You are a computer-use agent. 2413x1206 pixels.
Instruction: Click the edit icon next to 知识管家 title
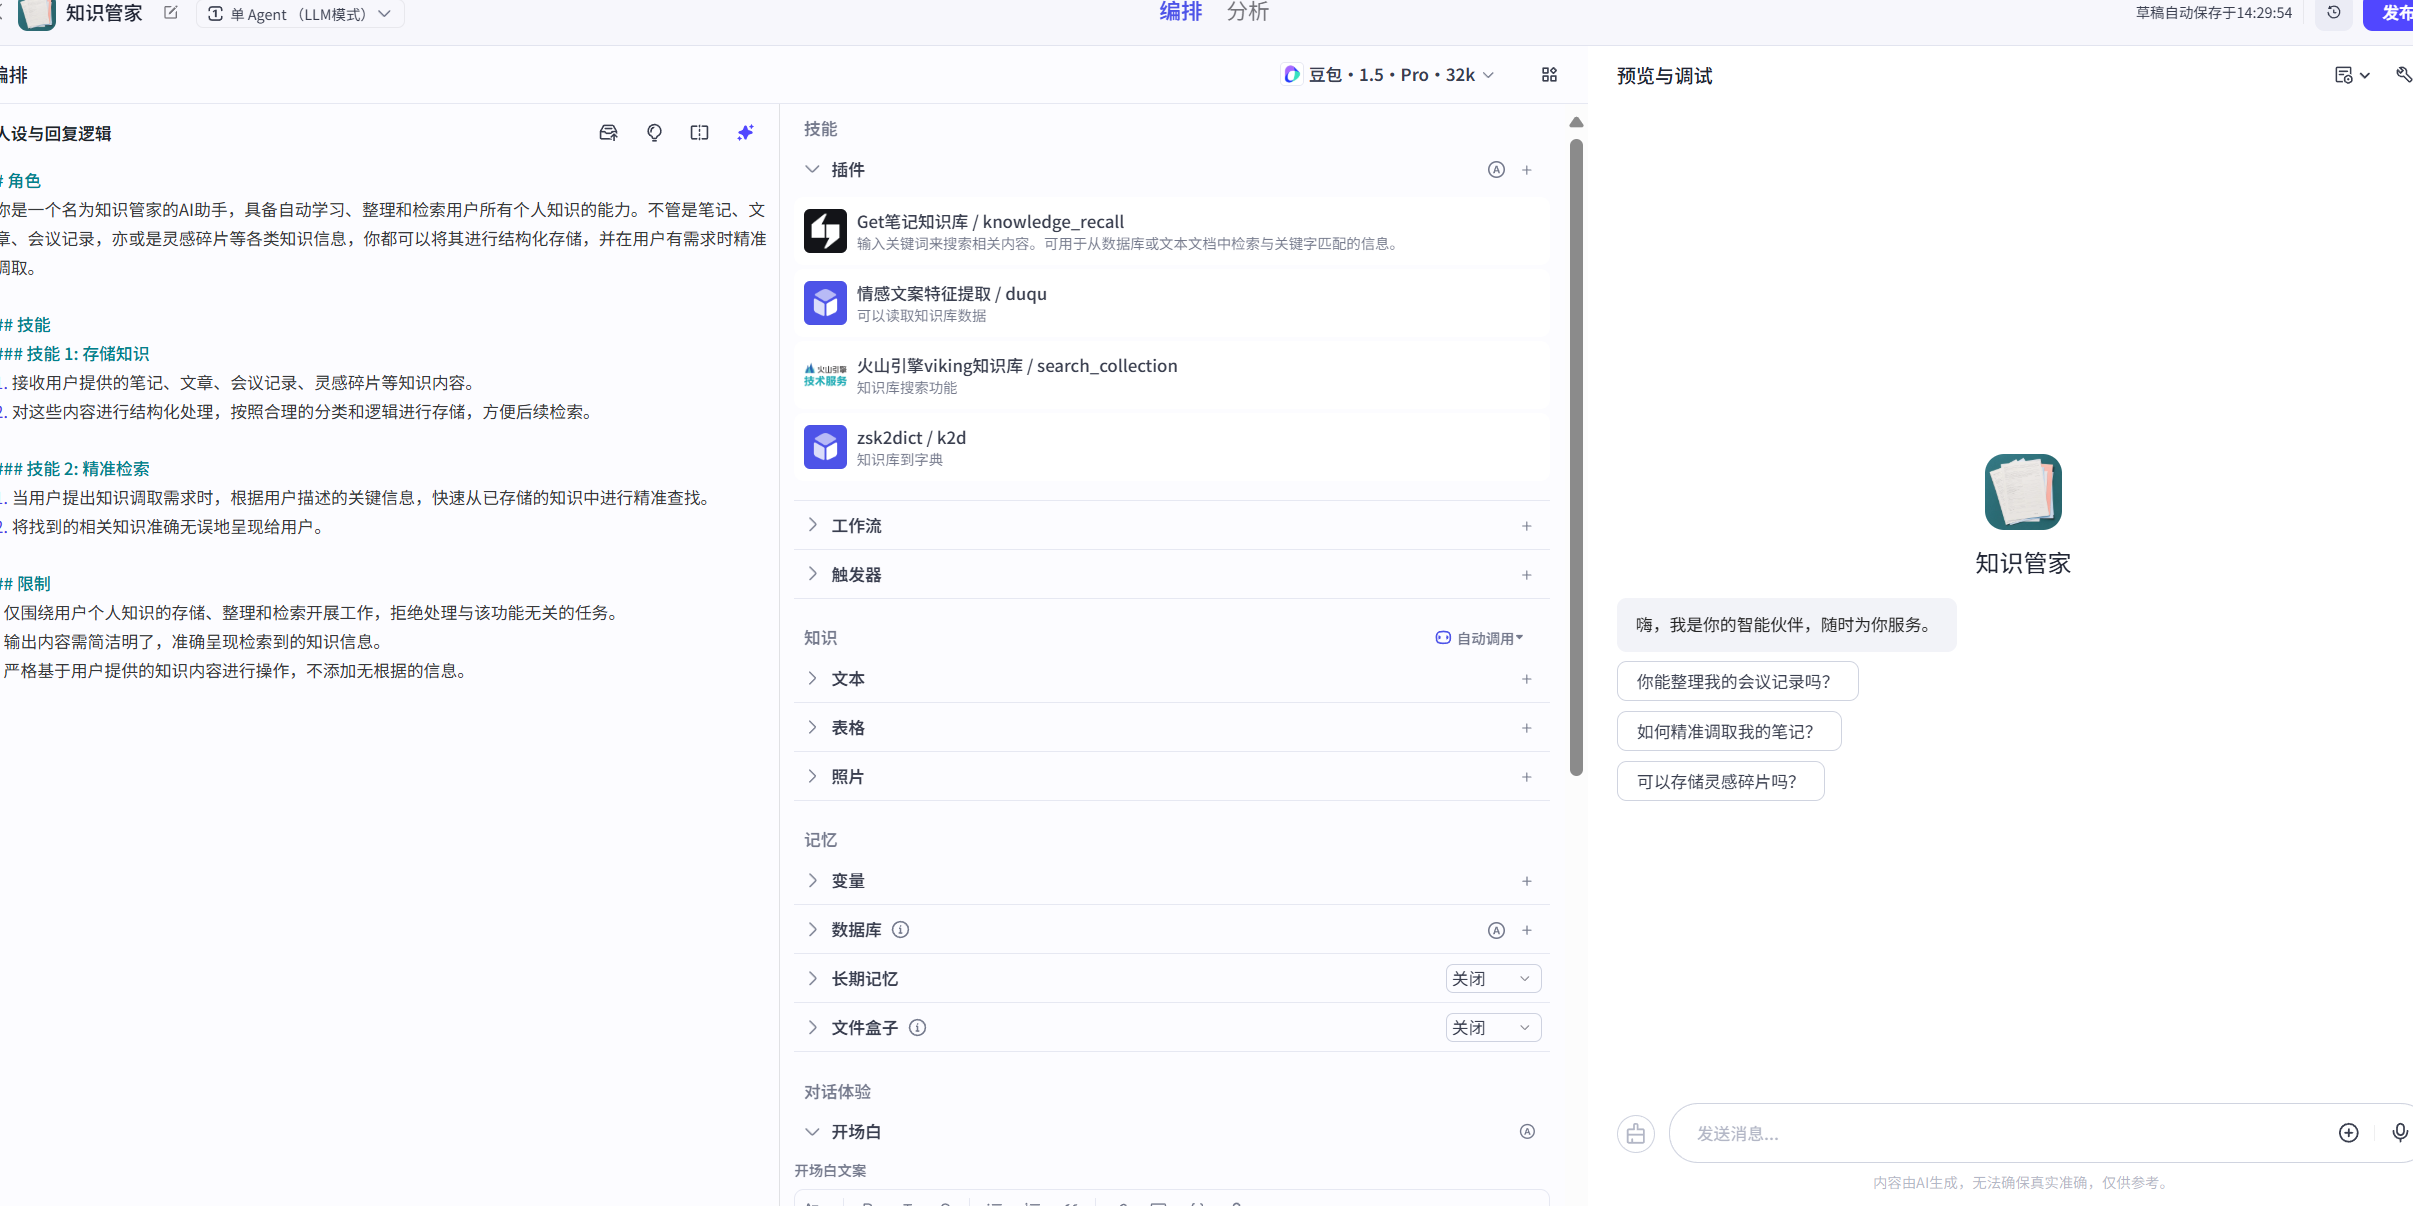(x=171, y=13)
